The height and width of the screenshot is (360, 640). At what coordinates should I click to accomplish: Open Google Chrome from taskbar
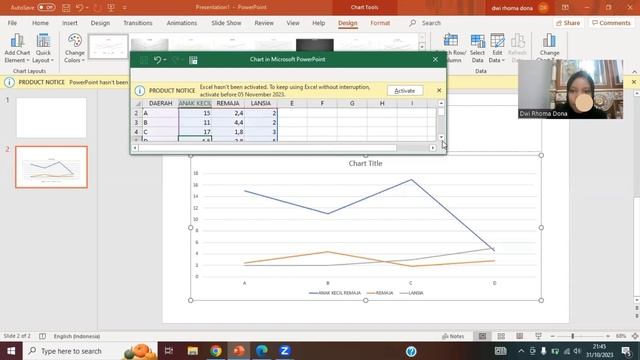click(x=216, y=351)
